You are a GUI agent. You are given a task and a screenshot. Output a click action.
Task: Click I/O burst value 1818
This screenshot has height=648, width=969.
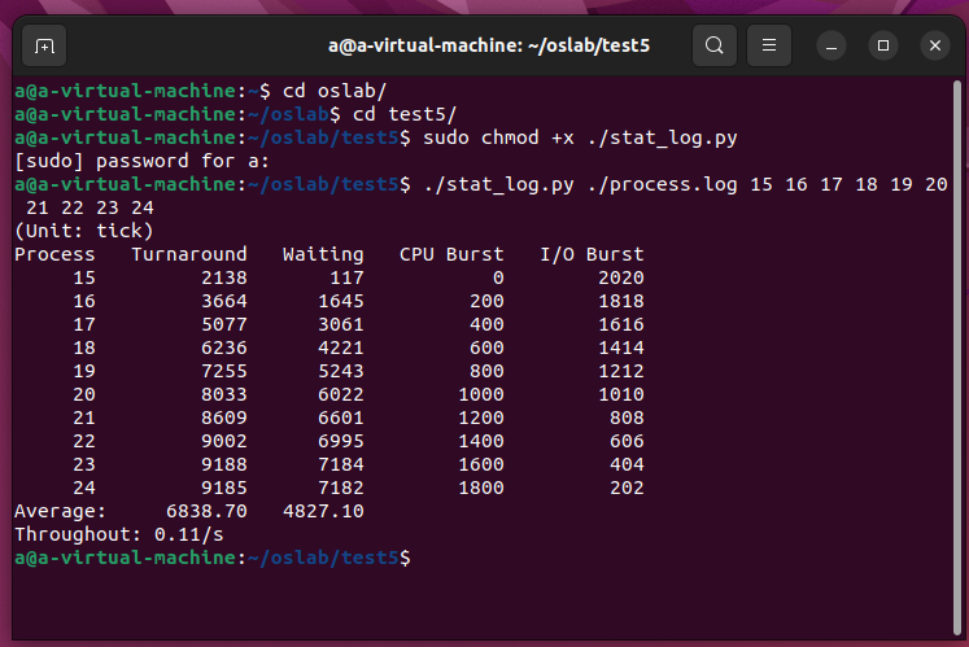(620, 301)
